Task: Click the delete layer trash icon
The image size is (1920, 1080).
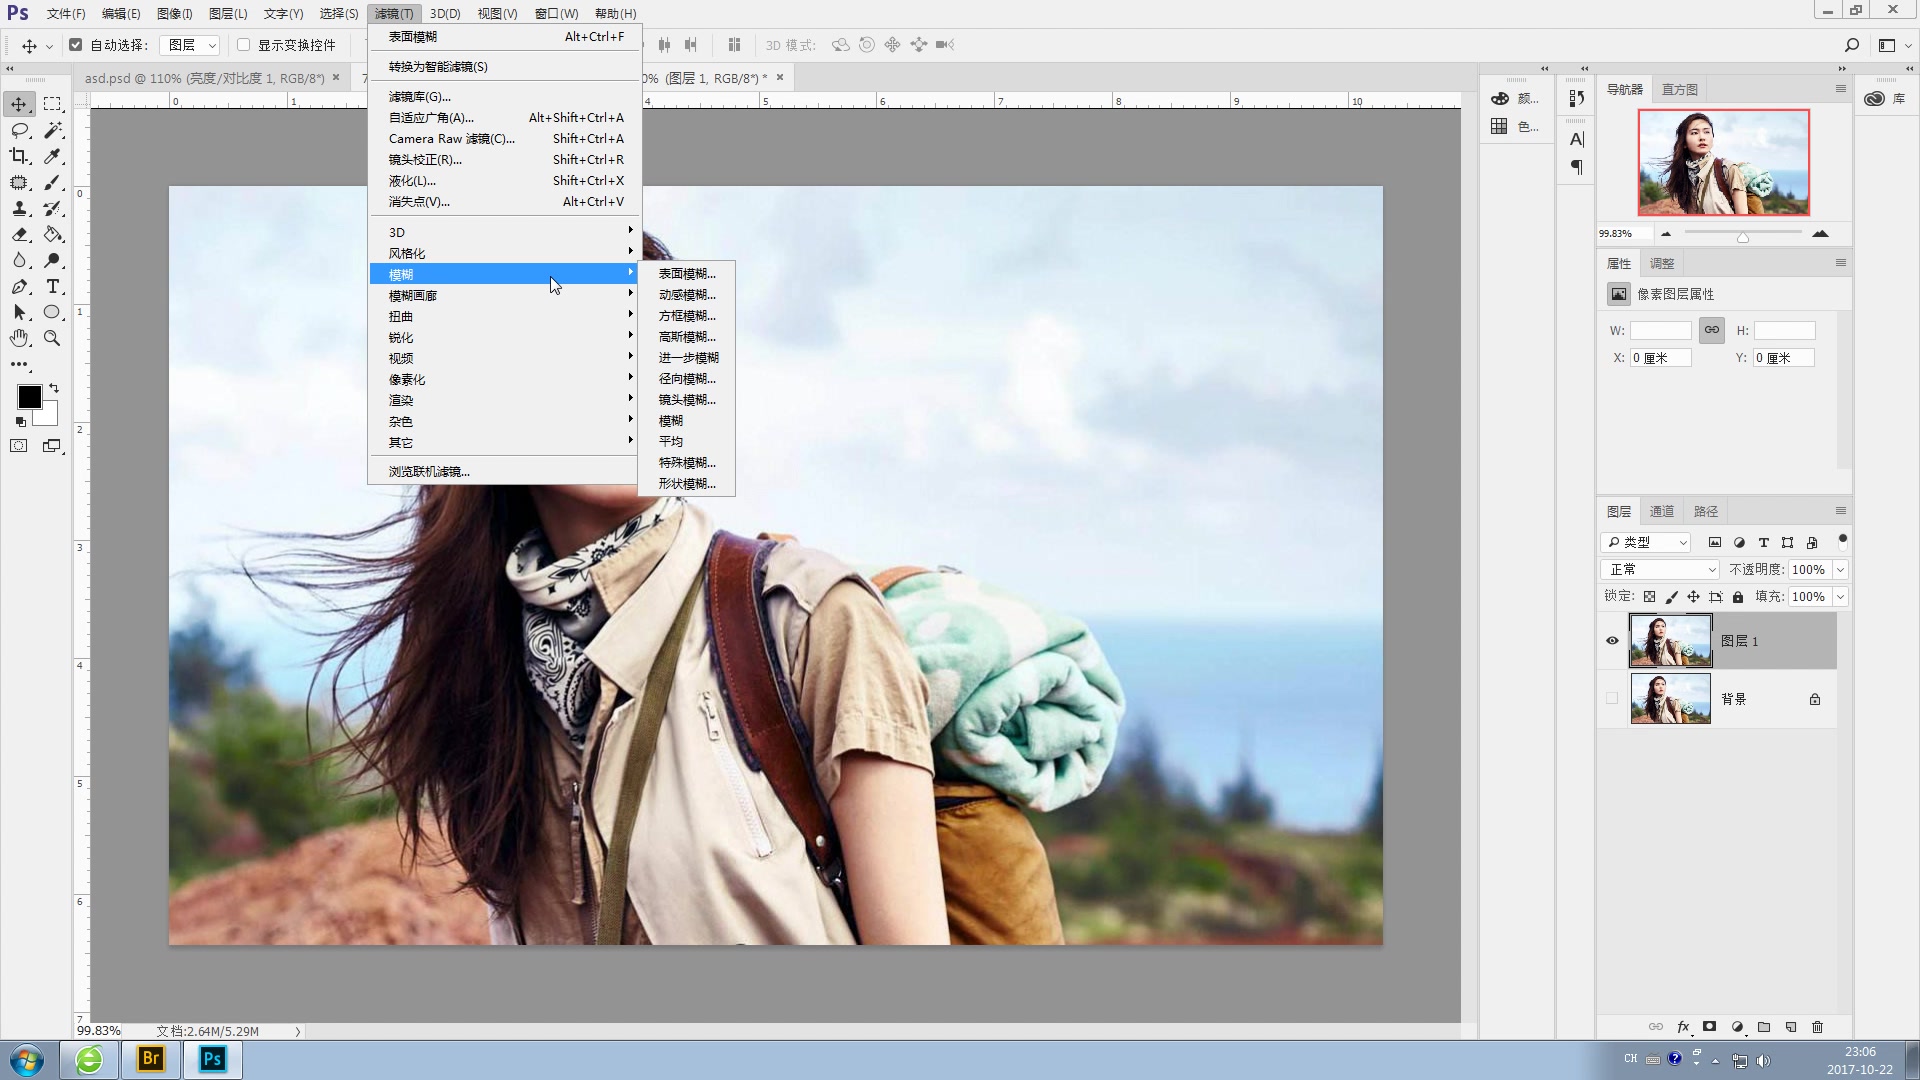Action: point(1818,1027)
